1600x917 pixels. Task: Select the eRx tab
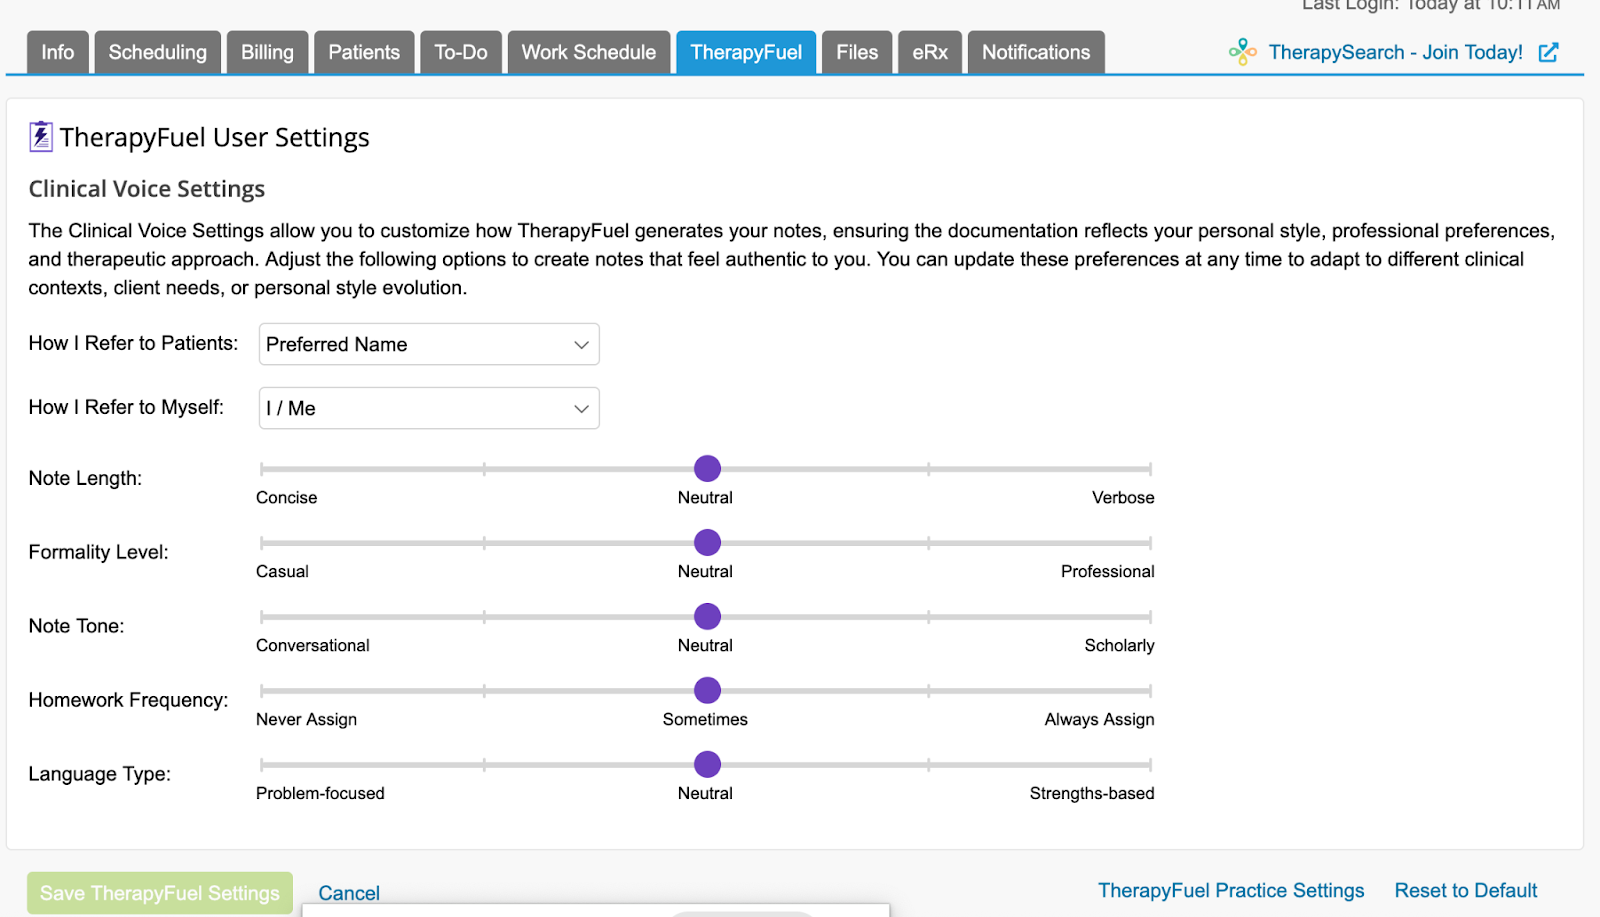(x=929, y=52)
